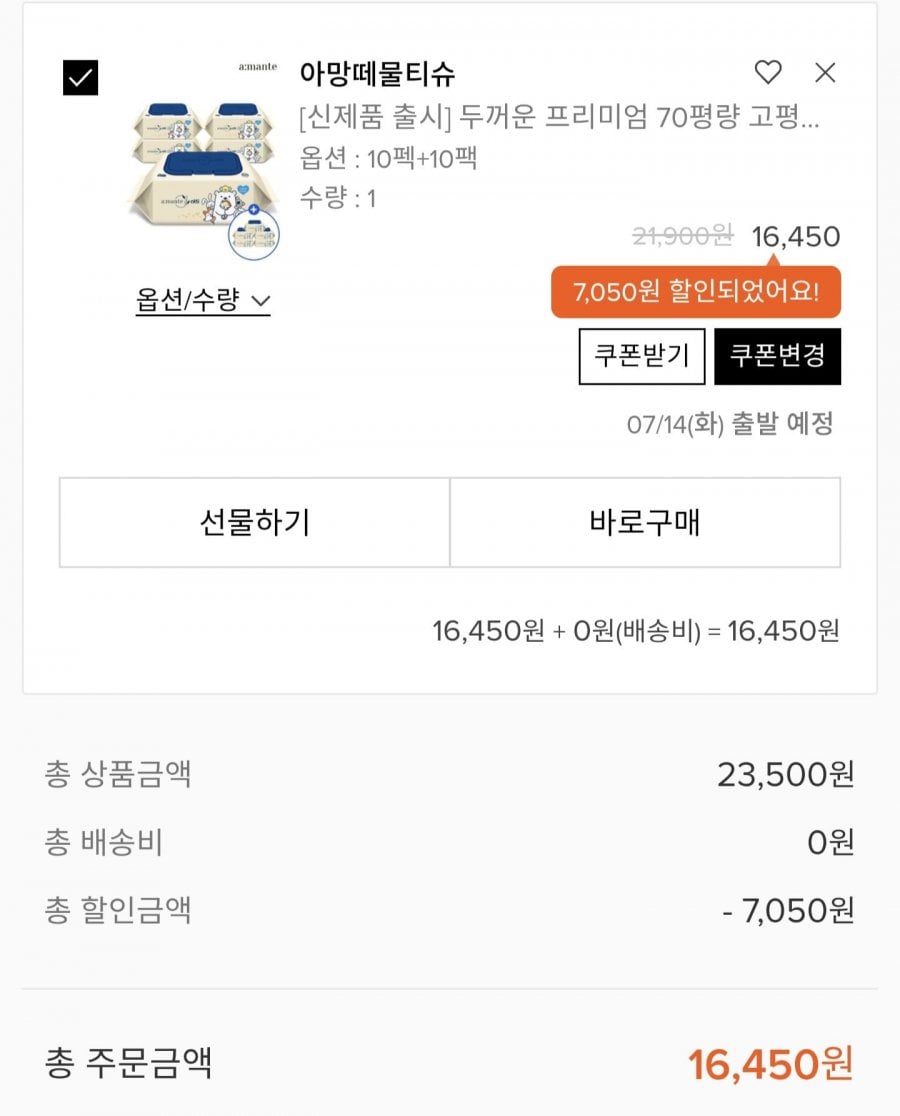The height and width of the screenshot is (1116, 900).
Task: Click the a:mante brand logo
Action: pos(258,67)
